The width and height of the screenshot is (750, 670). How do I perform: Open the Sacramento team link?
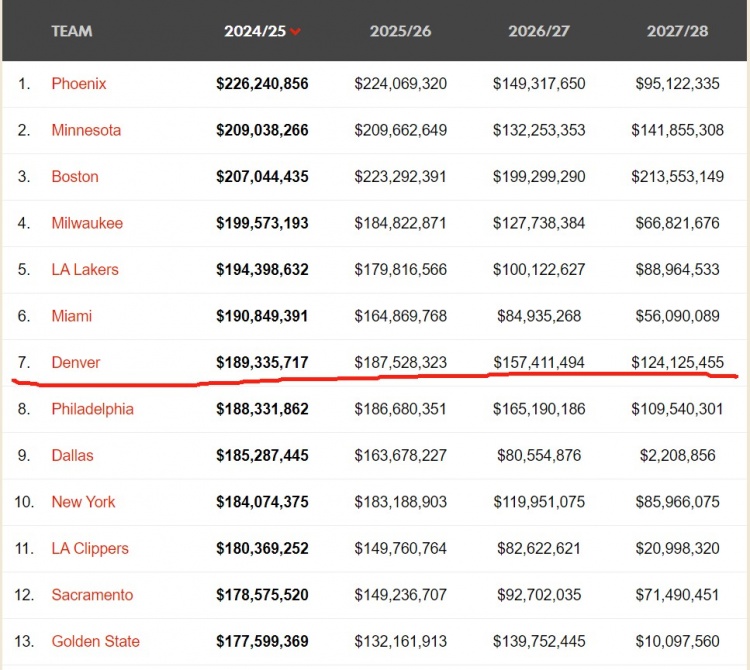[x=92, y=594]
